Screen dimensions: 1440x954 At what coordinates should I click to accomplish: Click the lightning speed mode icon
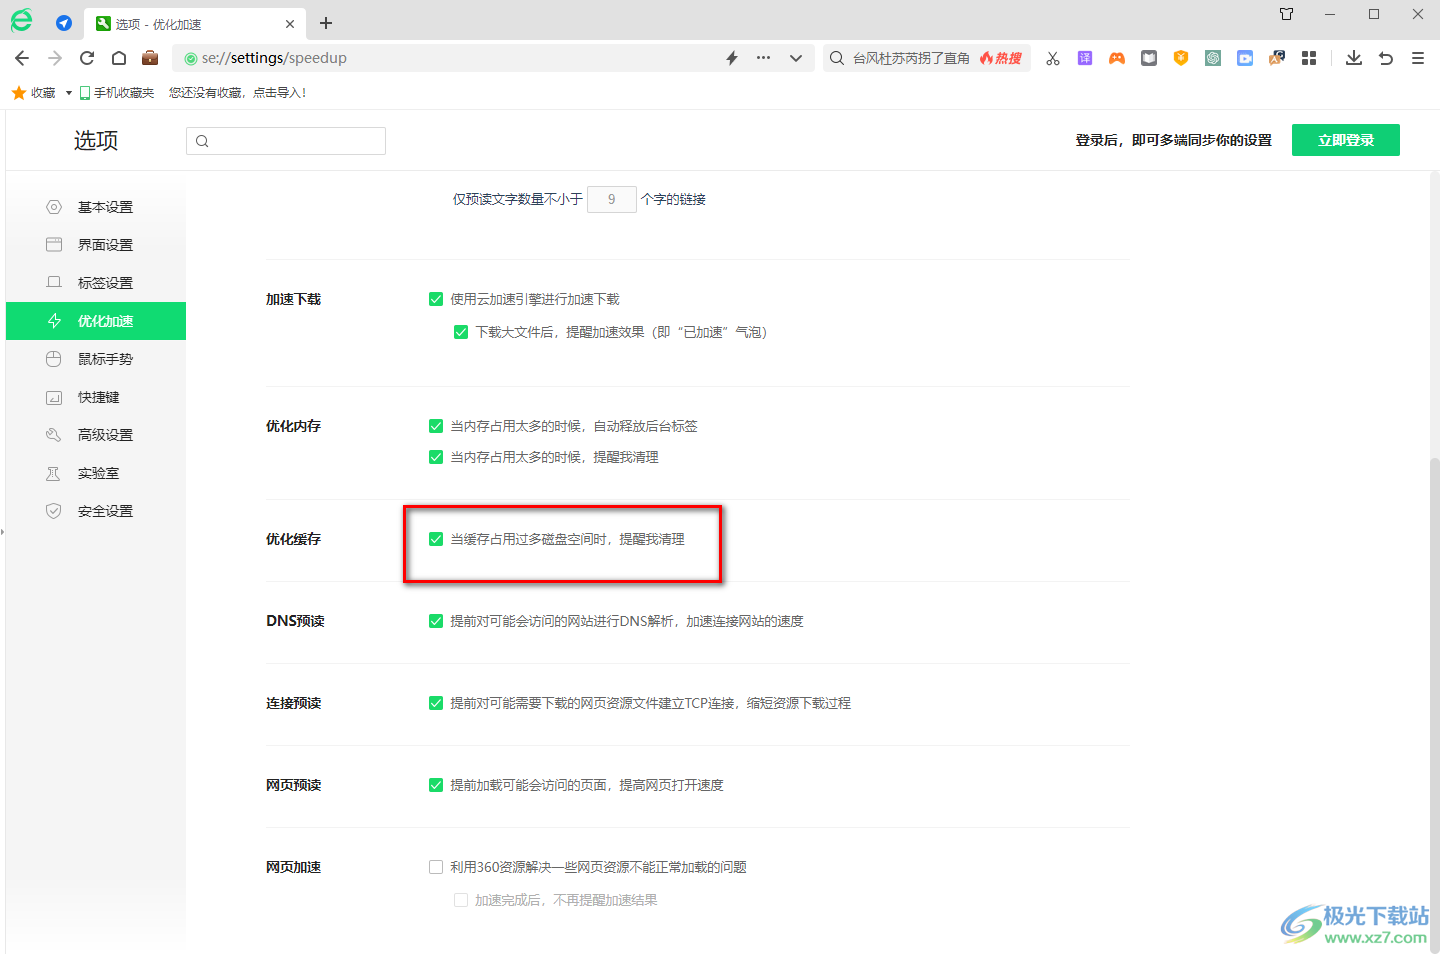click(x=732, y=58)
